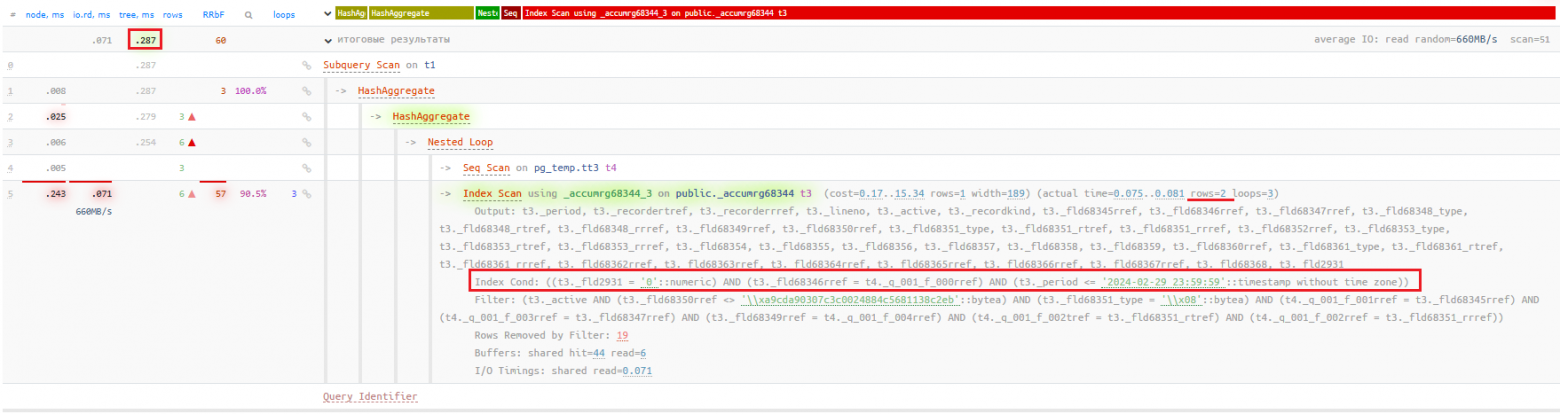Open link icon for Nested Loop row

point(306,143)
